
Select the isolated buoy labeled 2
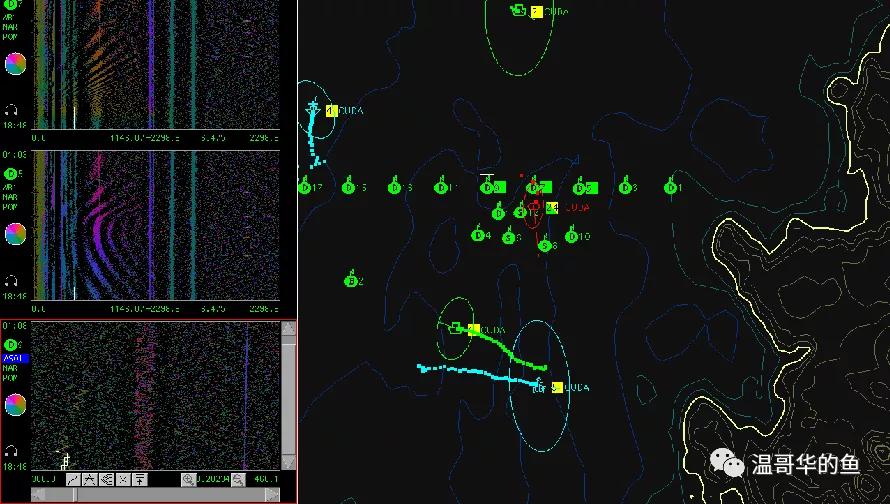coord(351,280)
